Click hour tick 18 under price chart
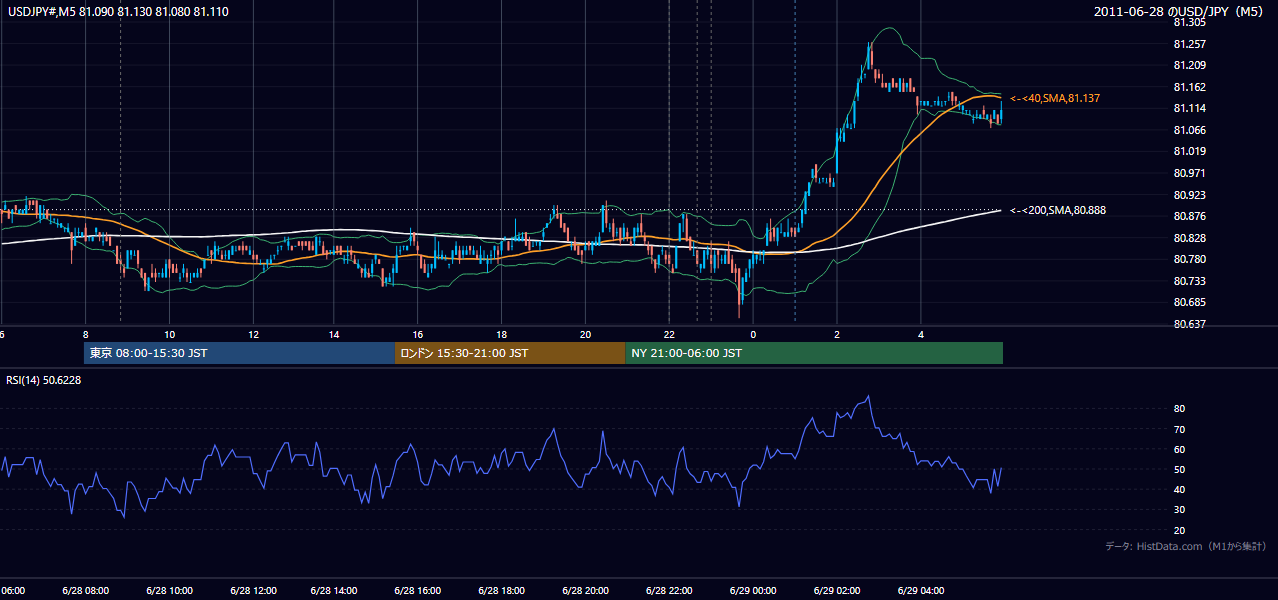The image size is (1278, 600). (502, 334)
